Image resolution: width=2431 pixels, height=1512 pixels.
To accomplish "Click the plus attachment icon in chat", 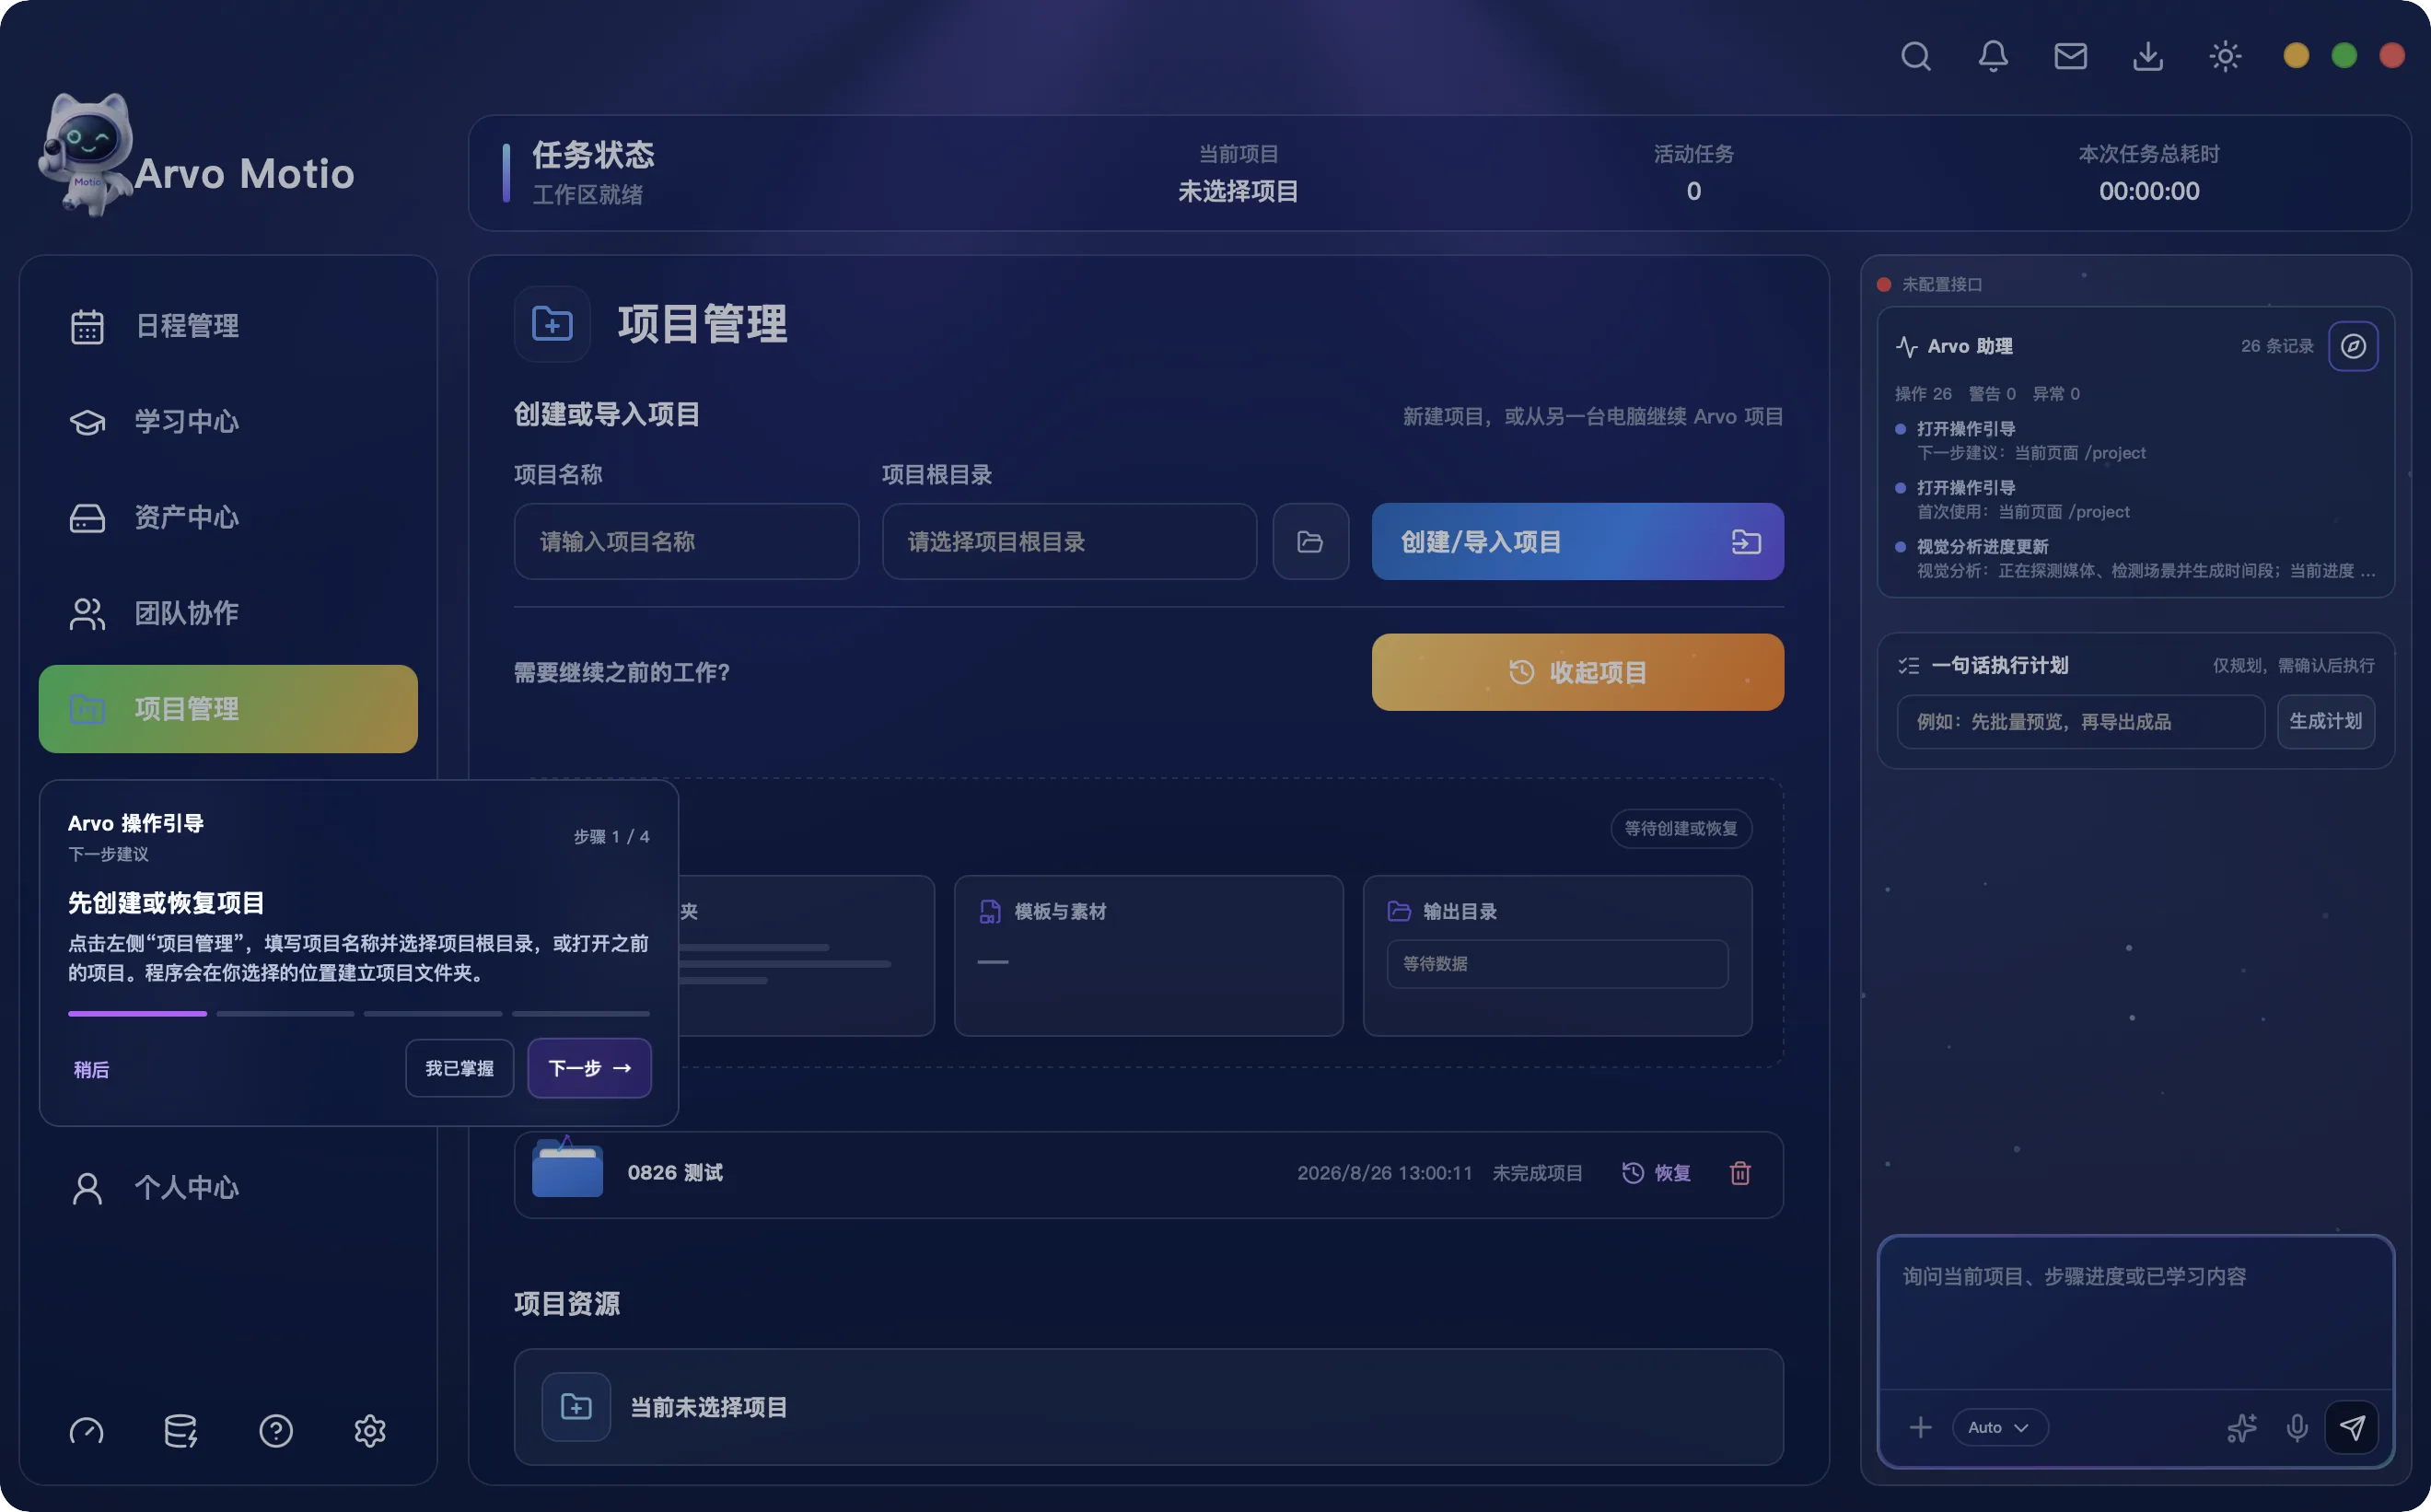I will tap(1919, 1427).
